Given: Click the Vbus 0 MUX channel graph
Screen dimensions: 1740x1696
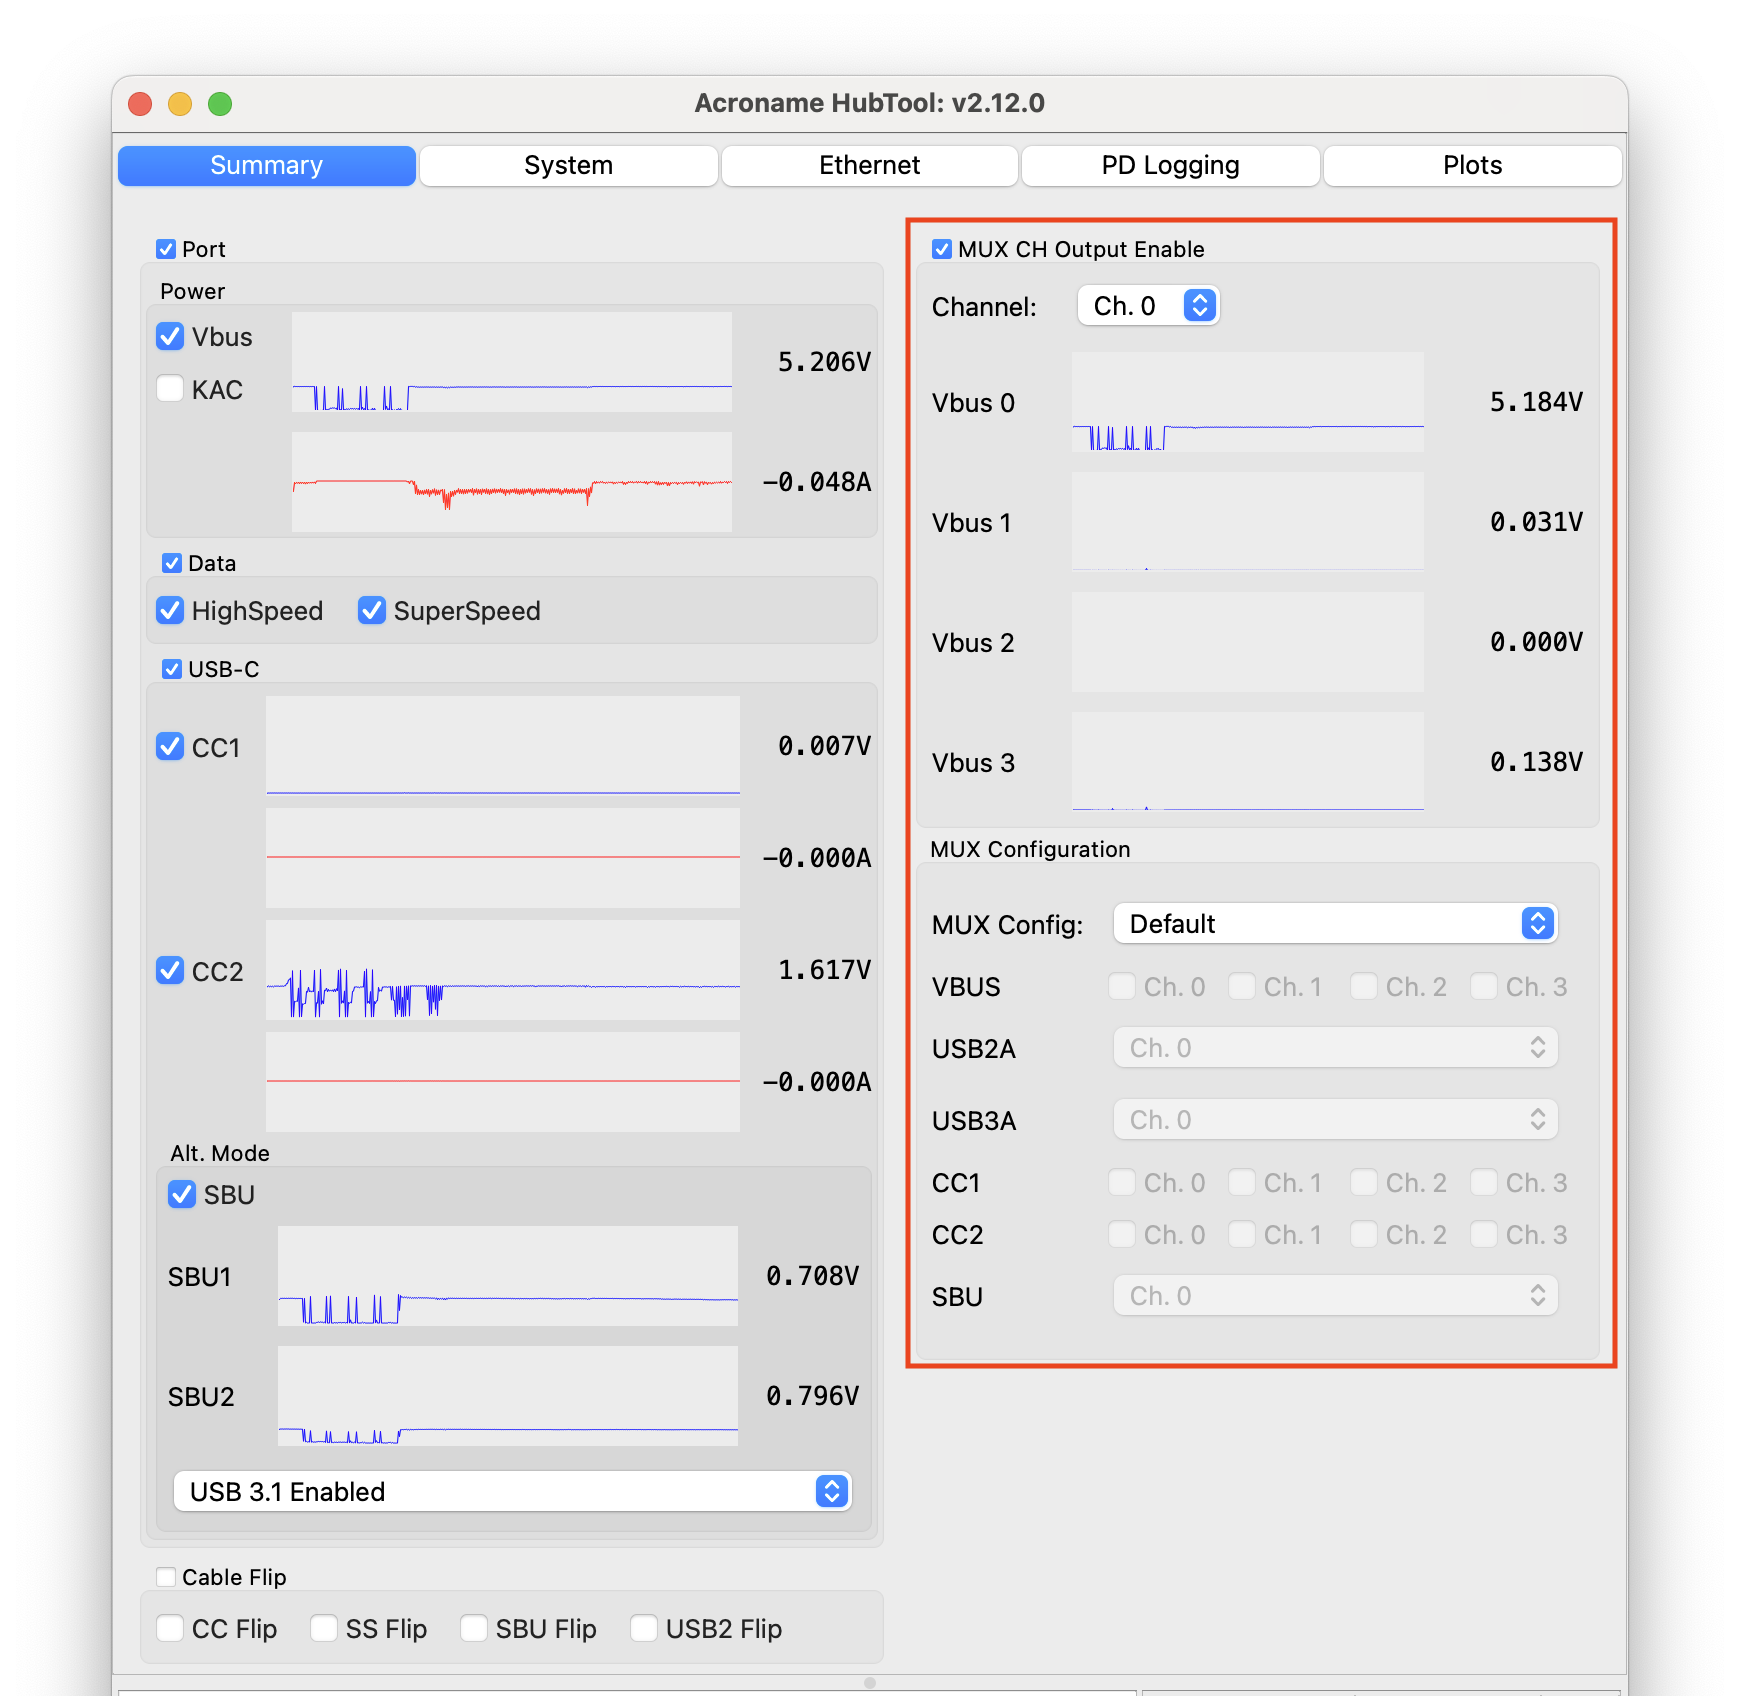Looking at the screenshot, I should click(1247, 402).
